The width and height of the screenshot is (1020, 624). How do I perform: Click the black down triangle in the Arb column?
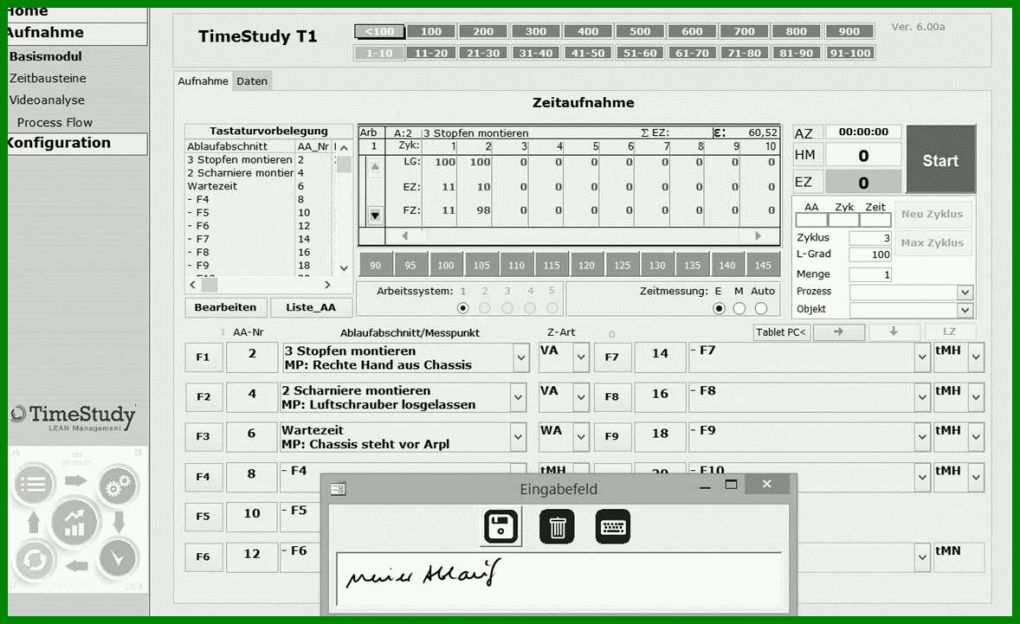(x=375, y=215)
